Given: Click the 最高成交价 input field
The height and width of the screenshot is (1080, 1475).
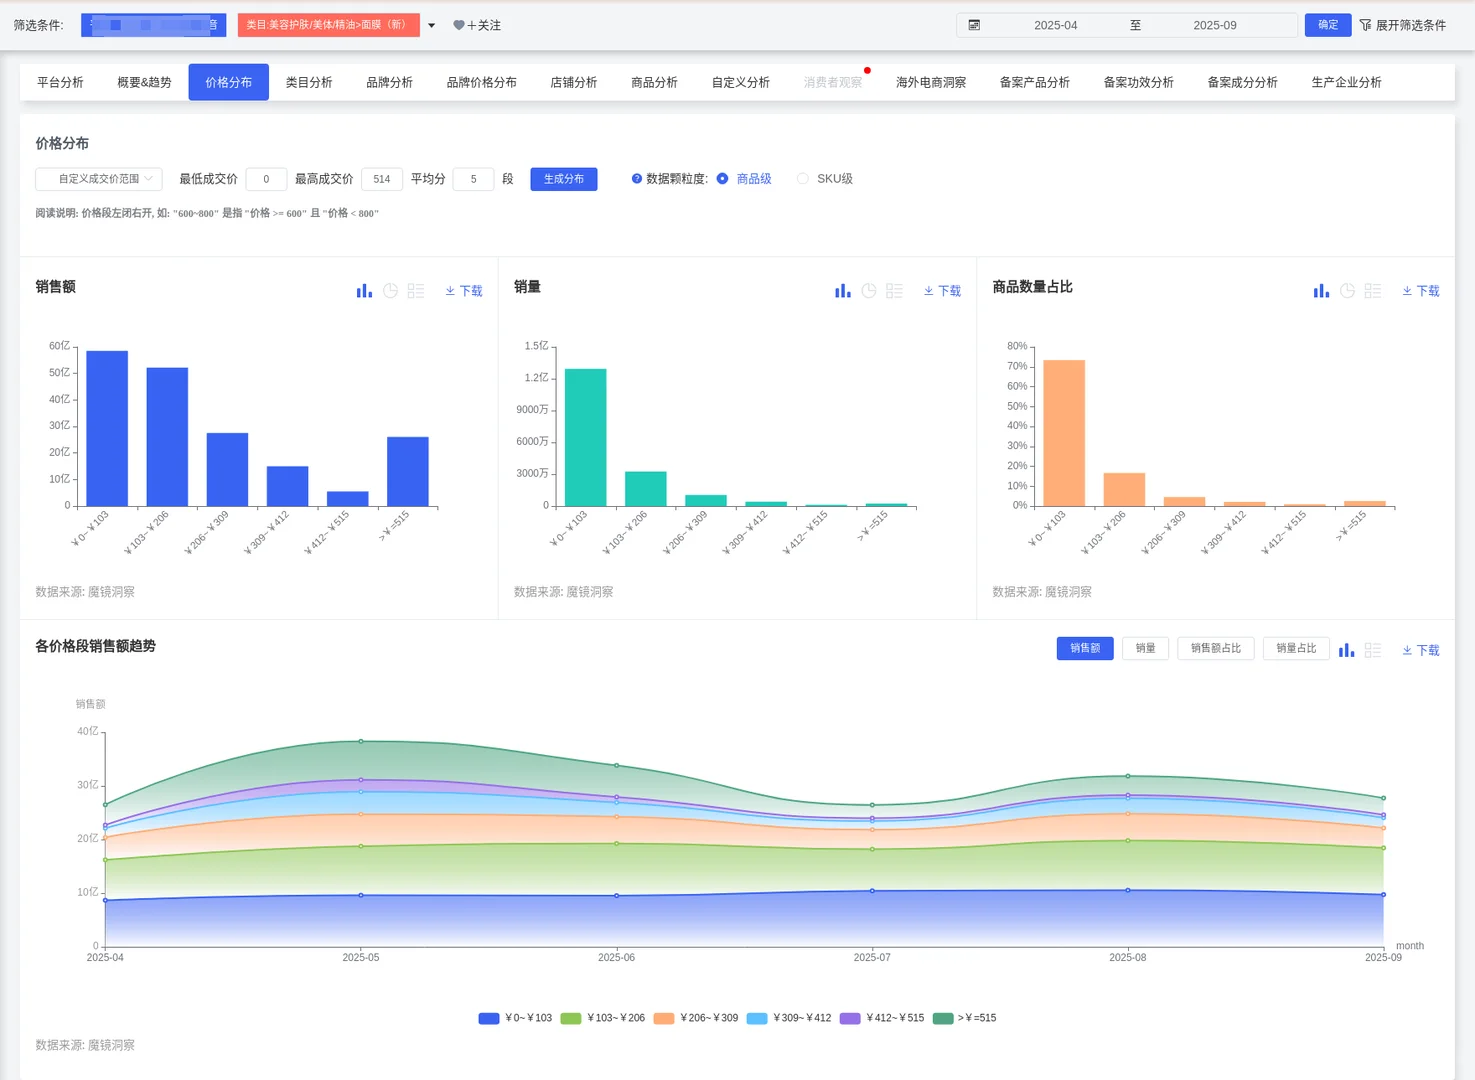Looking at the screenshot, I should click(382, 179).
